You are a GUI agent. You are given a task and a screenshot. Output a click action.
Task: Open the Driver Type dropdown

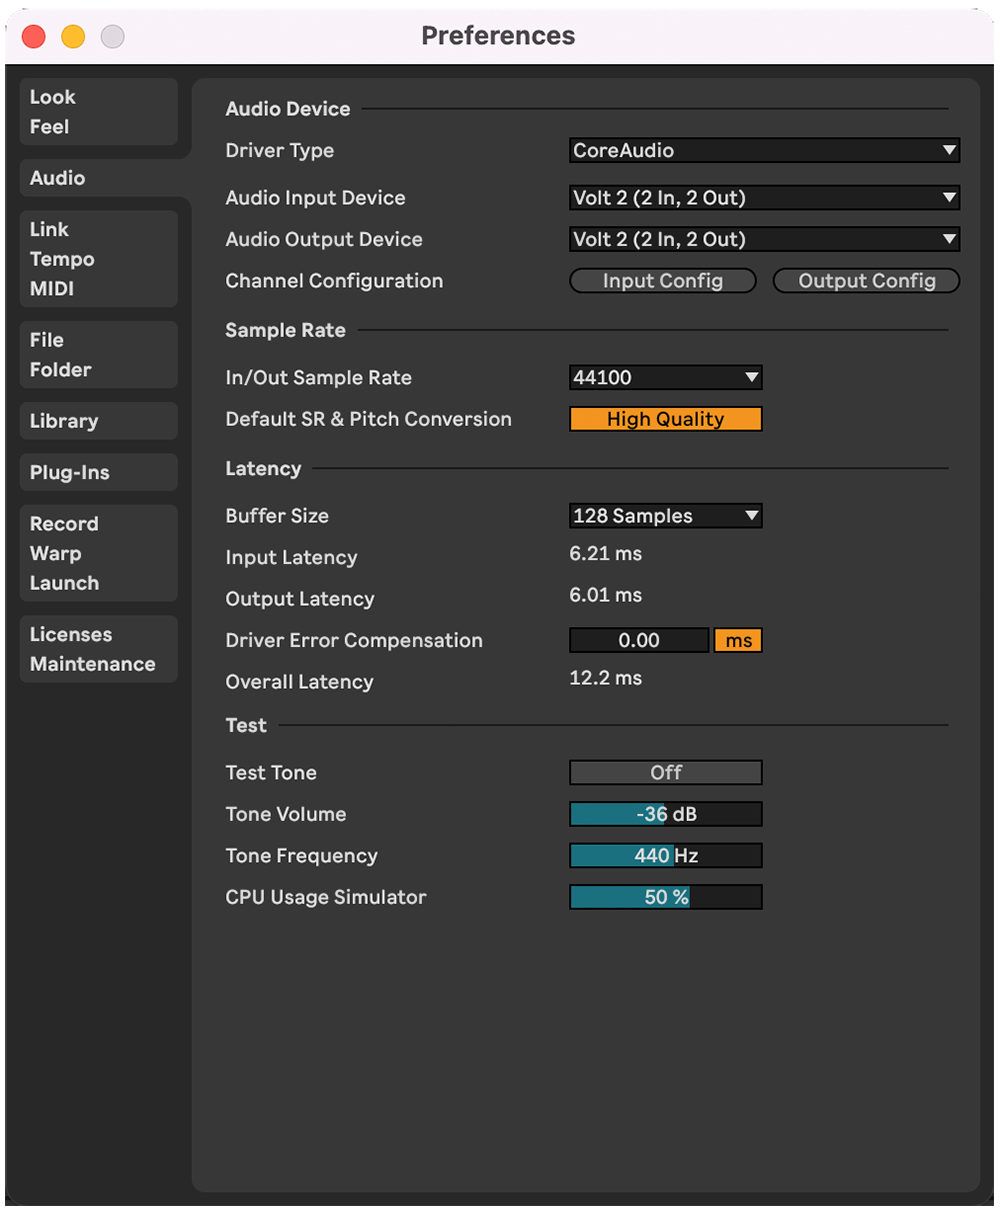point(764,151)
